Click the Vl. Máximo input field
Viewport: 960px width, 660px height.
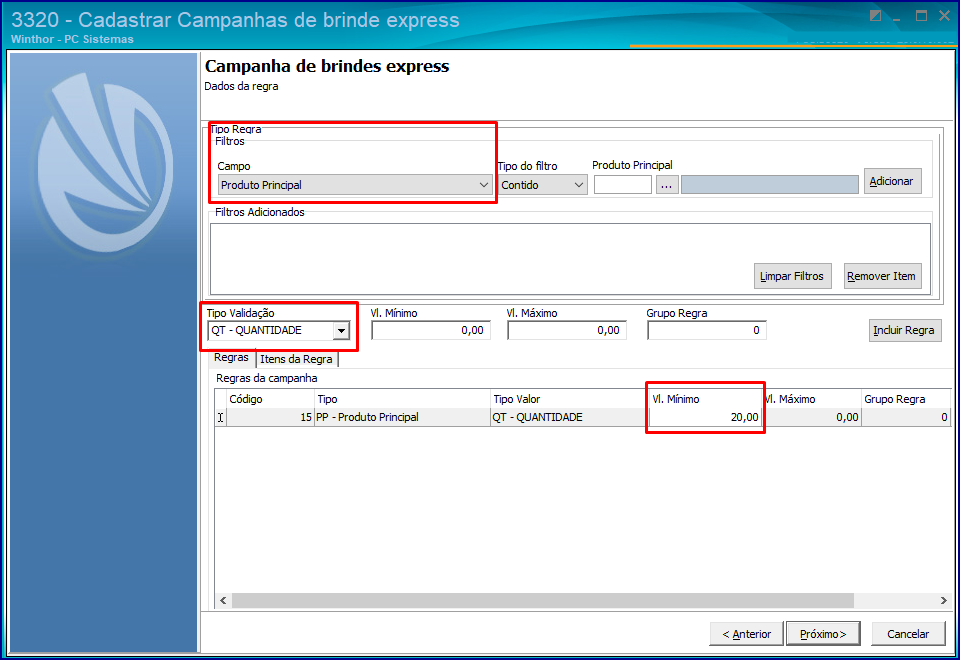point(566,331)
